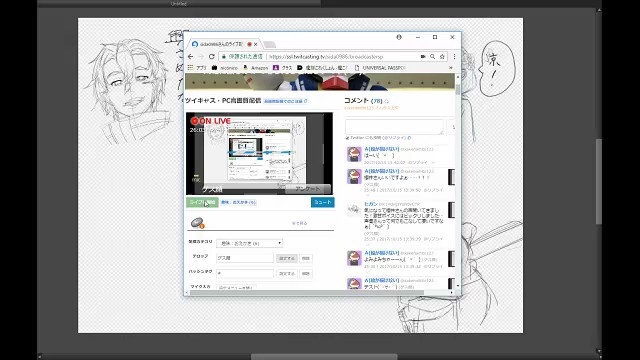The height and width of the screenshot is (360, 640).
Task: Open the Amazon bookmark
Action: point(256,68)
